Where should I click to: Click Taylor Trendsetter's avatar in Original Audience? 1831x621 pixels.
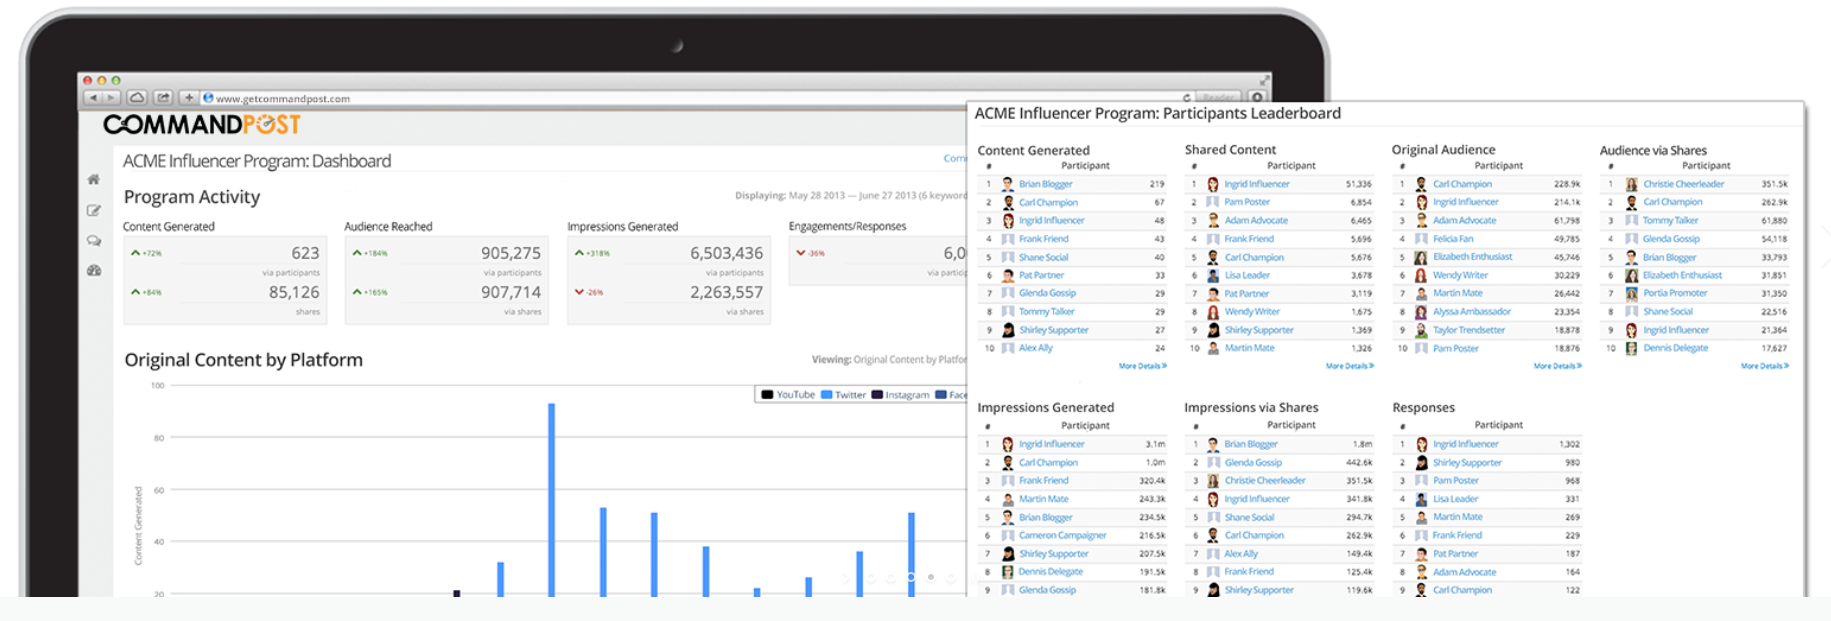(1421, 330)
